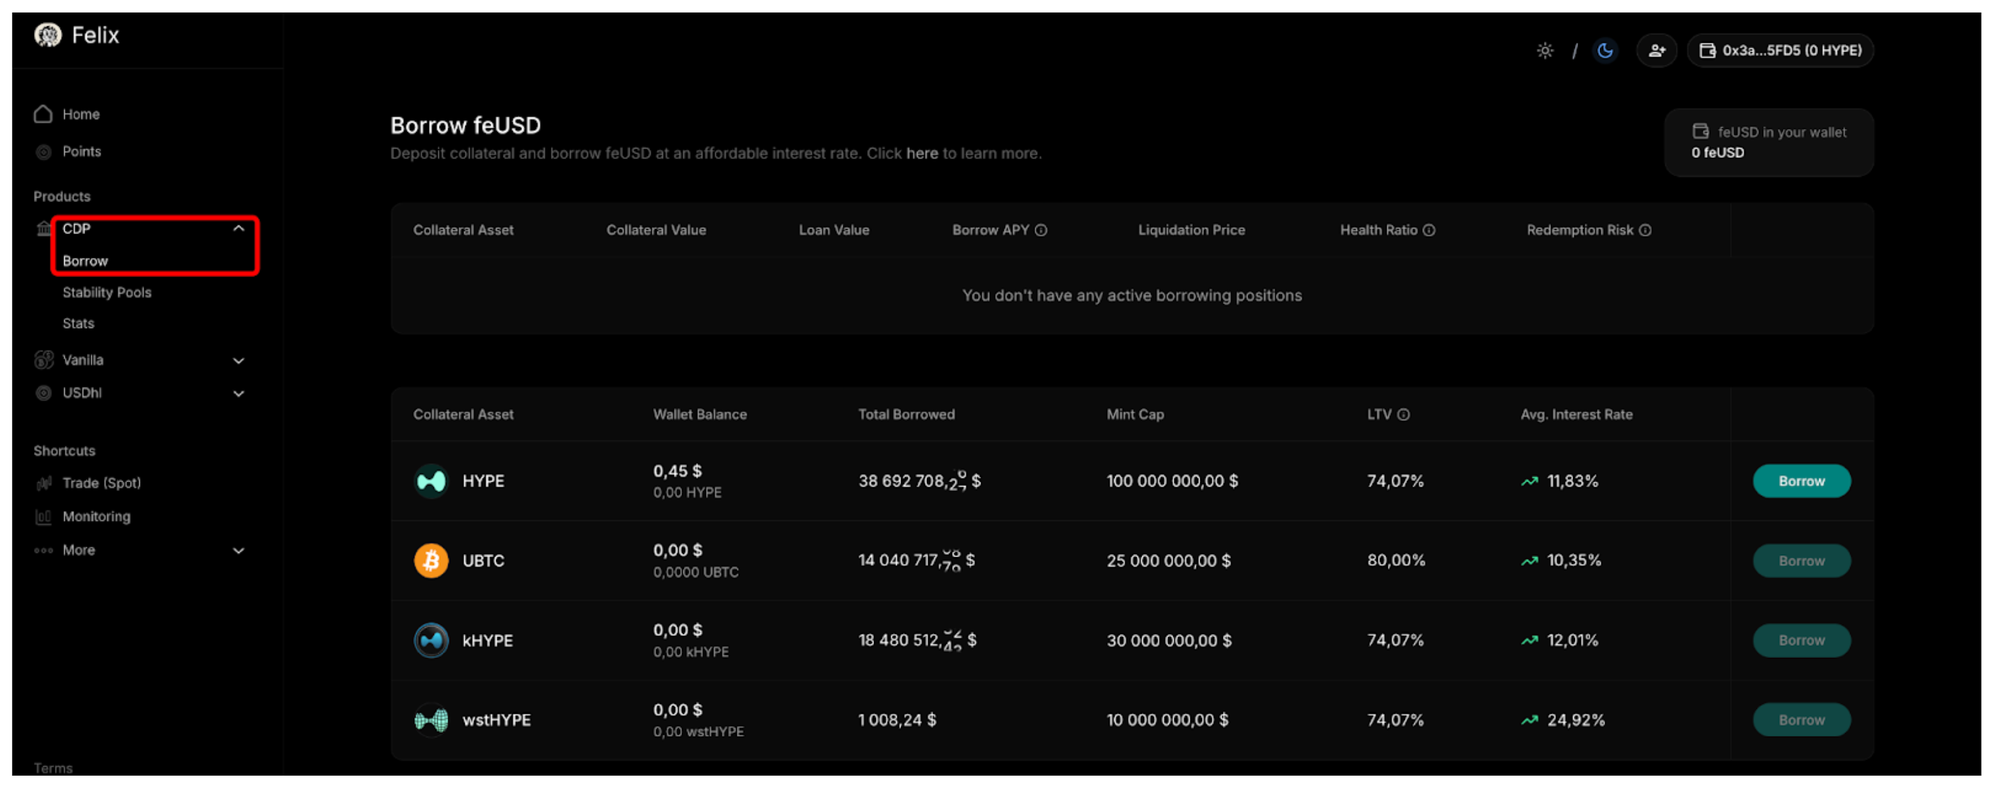Click the Felix logo icon
The height and width of the screenshot is (792, 2000).
[x=47, y=36]
